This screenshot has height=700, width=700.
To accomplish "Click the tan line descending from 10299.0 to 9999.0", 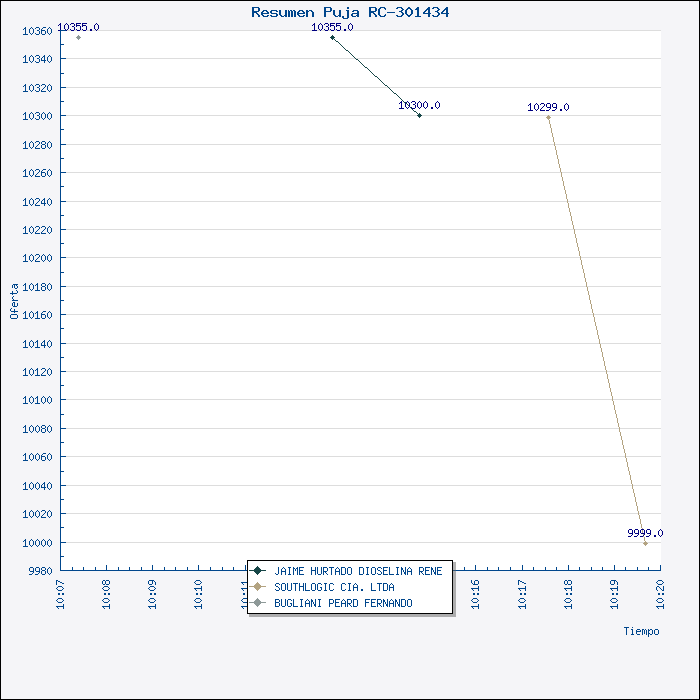I will (x=596, y=330).
